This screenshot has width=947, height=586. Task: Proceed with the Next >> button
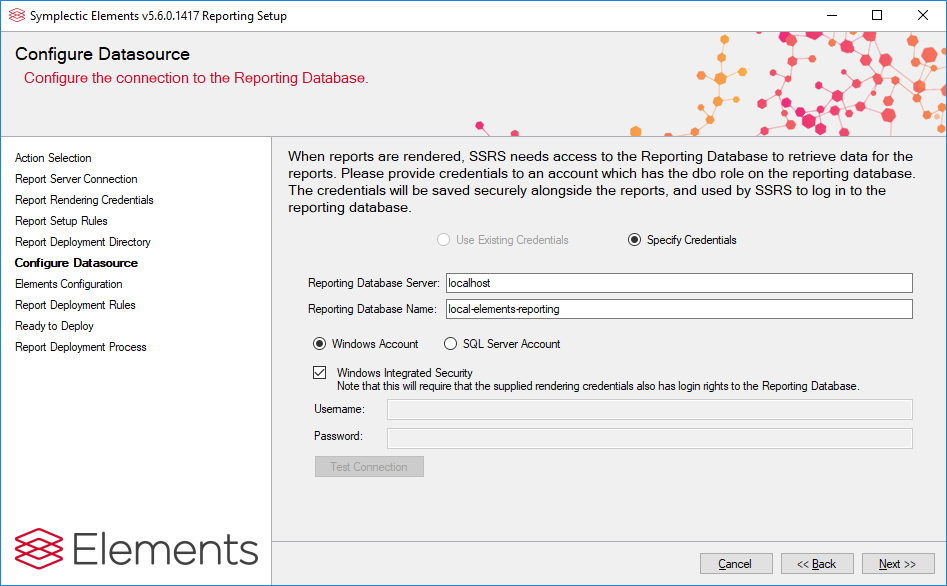(x=898, y=564)
